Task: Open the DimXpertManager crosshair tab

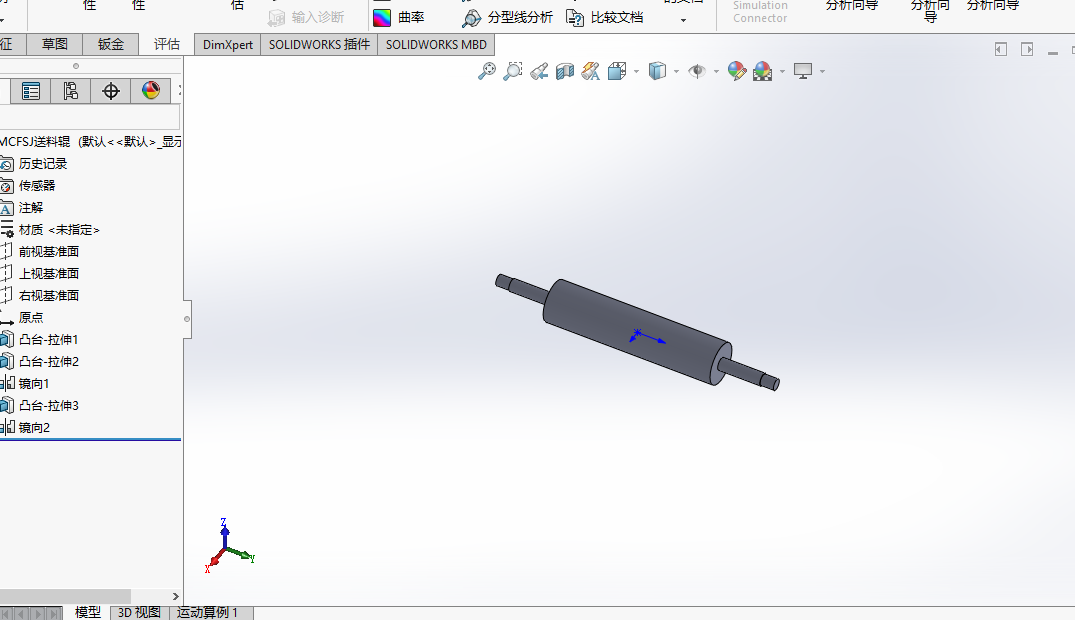Action: 110,91
